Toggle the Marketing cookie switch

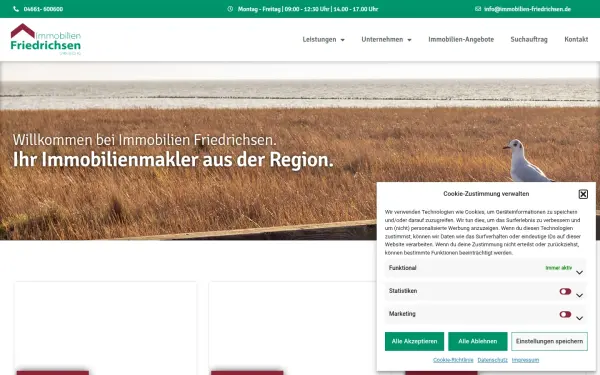[x=565, y=315]
